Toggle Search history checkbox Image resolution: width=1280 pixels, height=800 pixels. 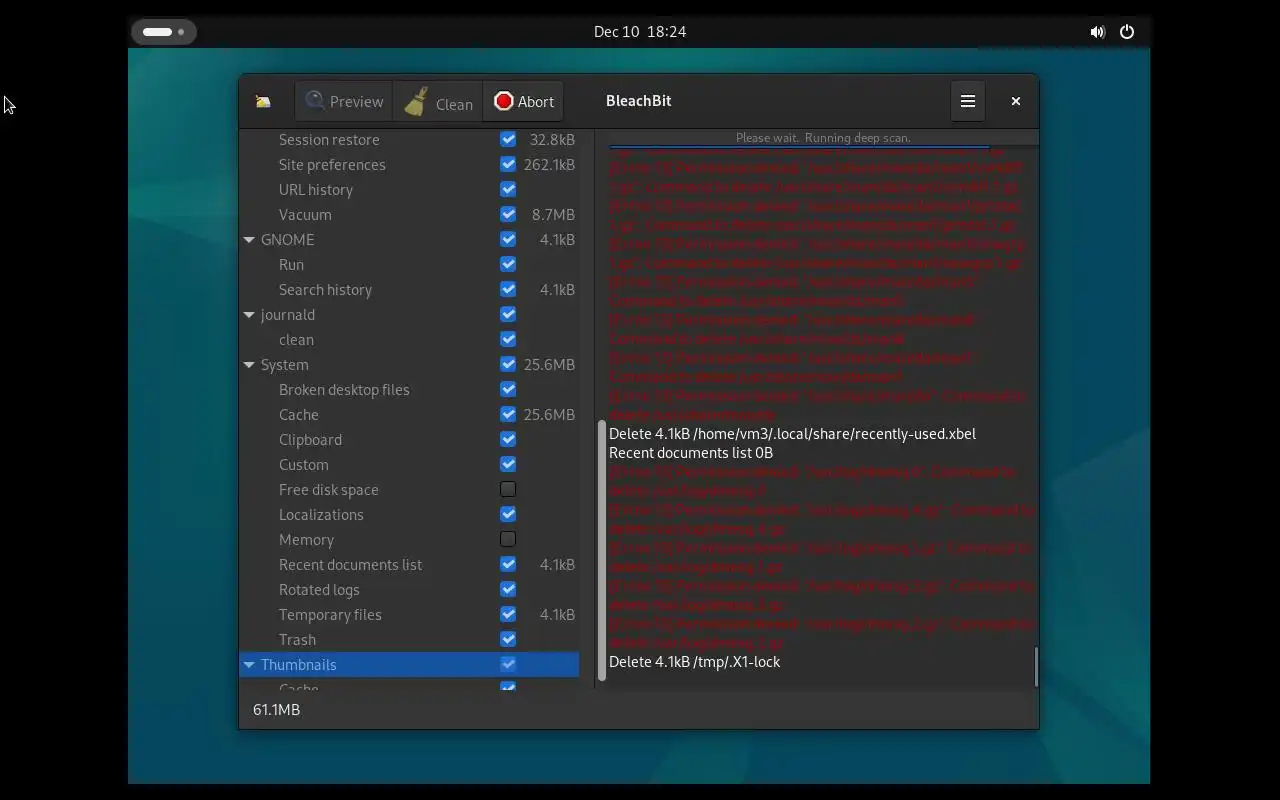point(508,289)
